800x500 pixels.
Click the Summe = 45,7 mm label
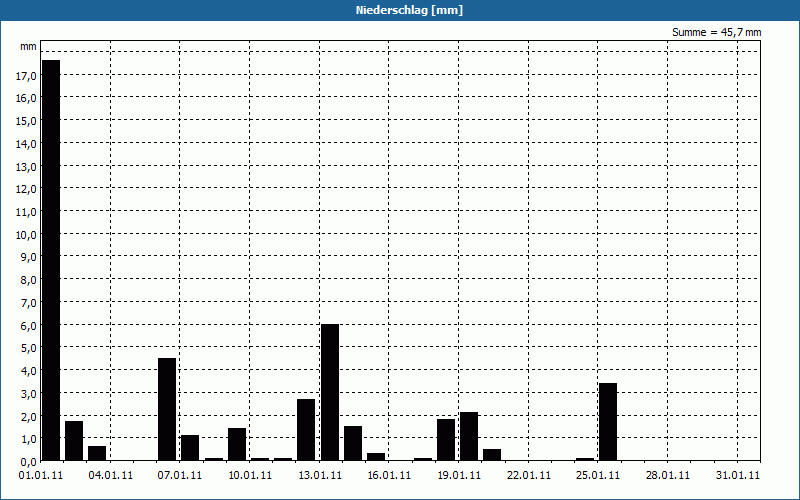(716, 32)
